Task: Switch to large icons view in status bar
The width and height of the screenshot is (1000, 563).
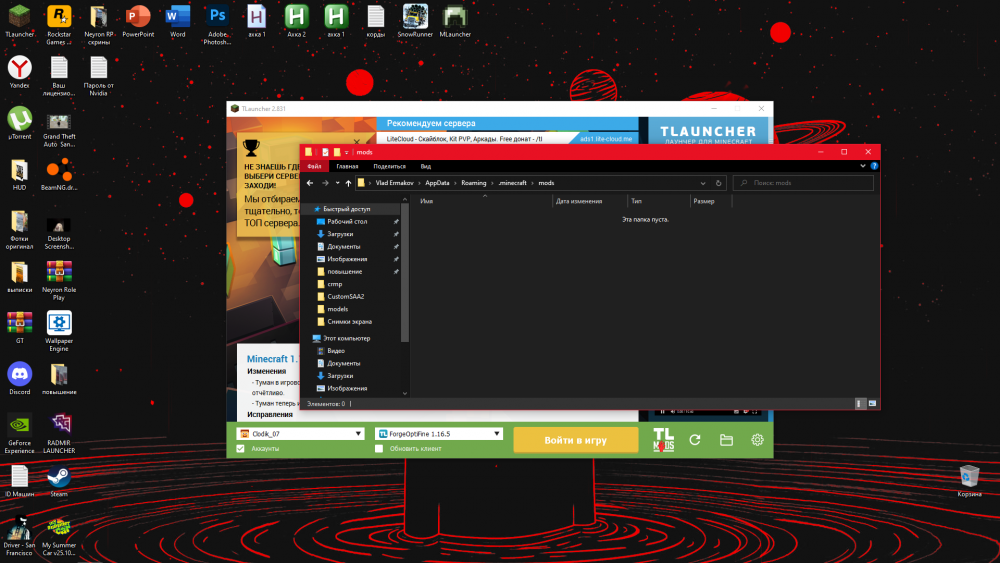Action: 872,404
